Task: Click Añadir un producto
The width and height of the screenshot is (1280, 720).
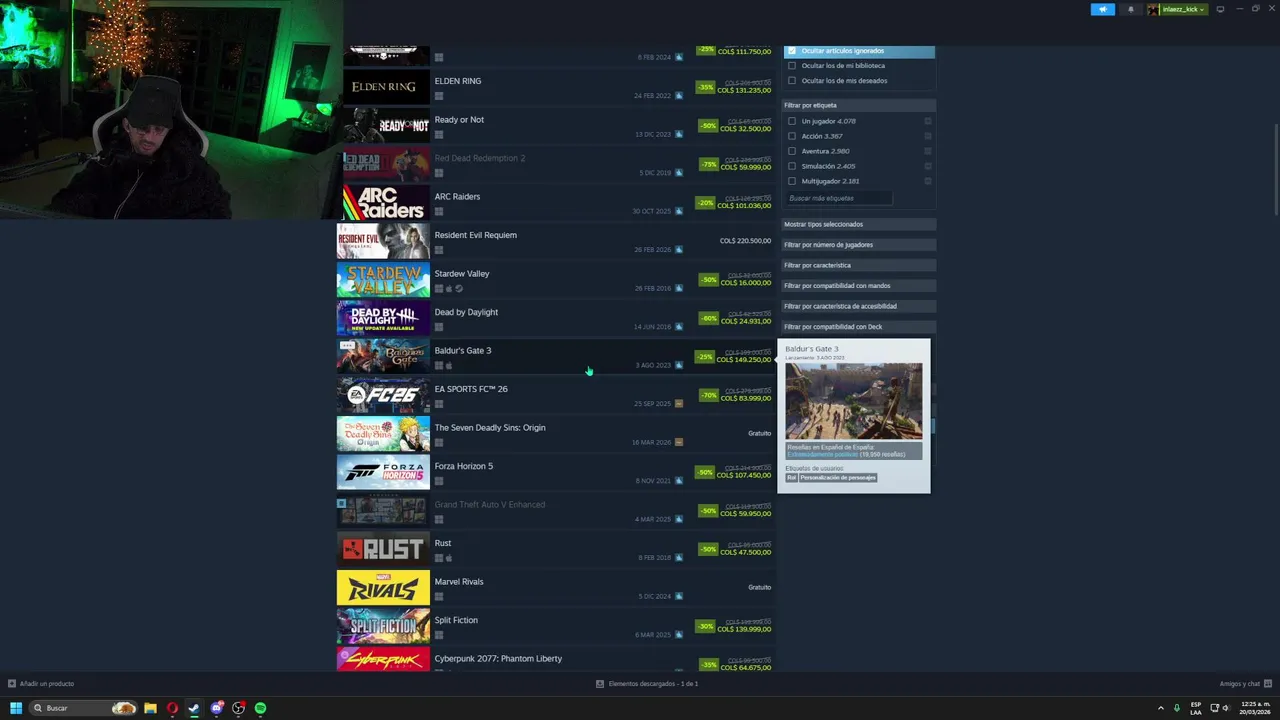Action: pos(47,684)
